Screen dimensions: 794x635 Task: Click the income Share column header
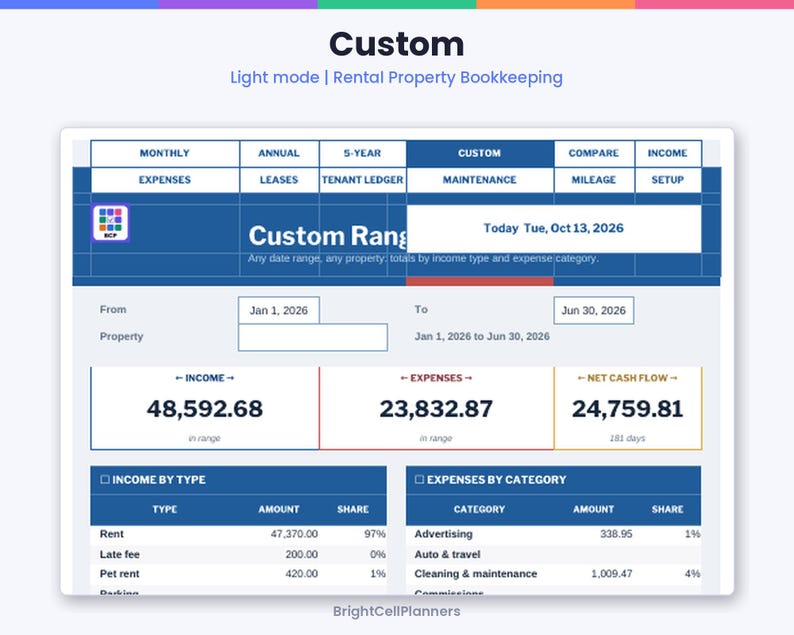[x=353, y=509]
